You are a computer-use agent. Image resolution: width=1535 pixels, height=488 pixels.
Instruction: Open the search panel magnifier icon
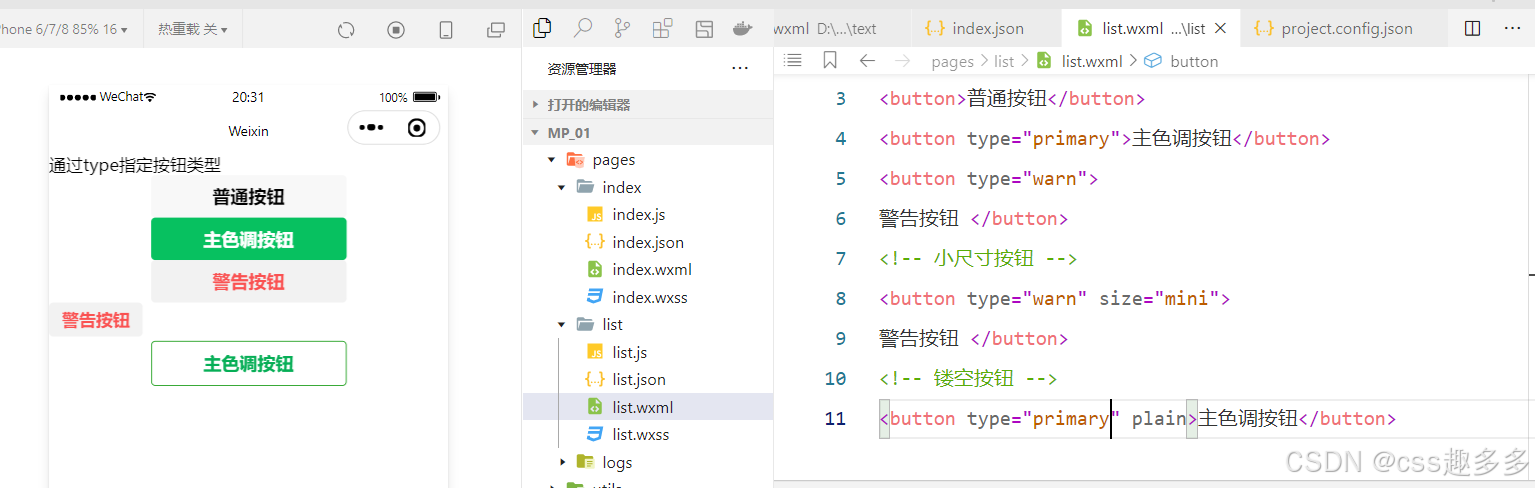pyautogui.click(x=582, y=28)
